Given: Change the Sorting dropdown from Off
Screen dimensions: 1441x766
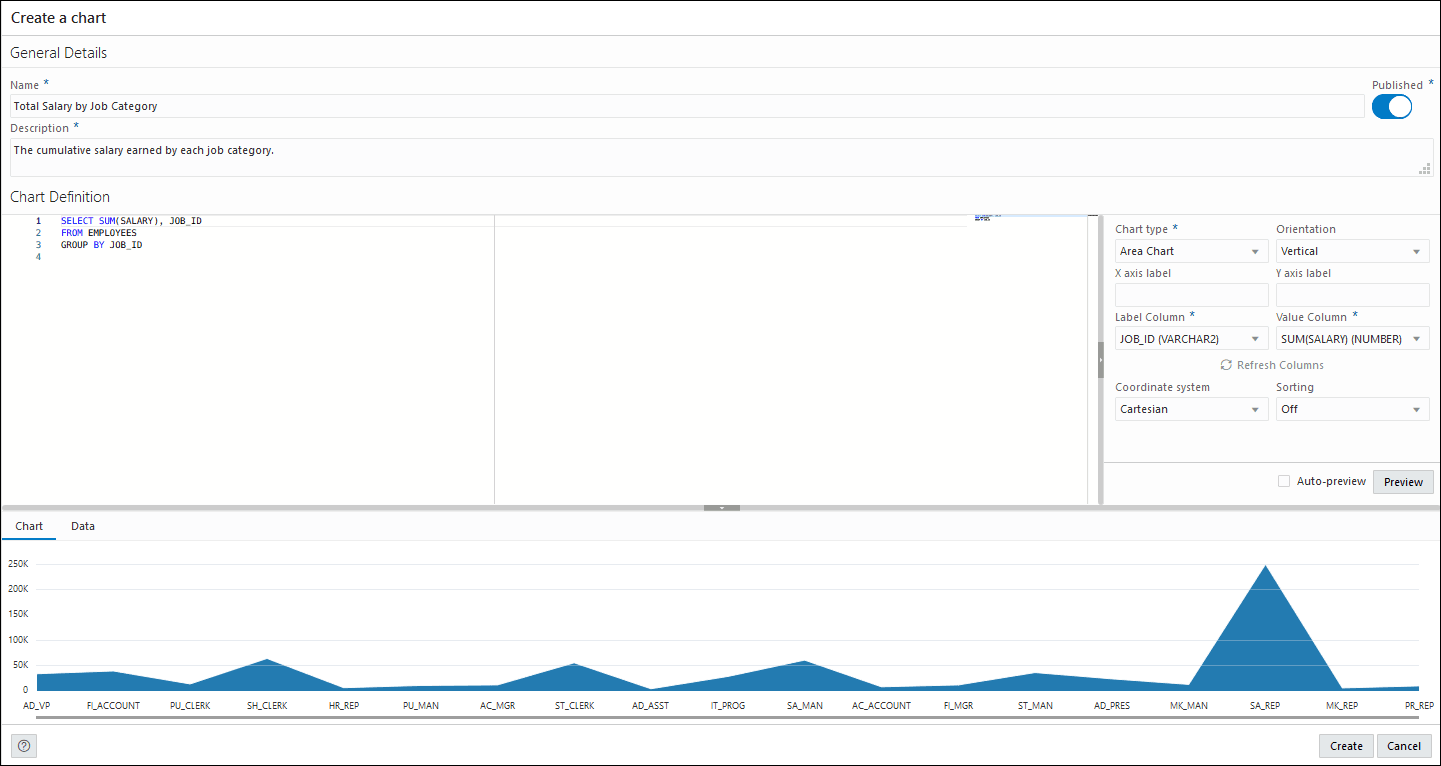Looking at the screenshot, I should point(1352,408).
